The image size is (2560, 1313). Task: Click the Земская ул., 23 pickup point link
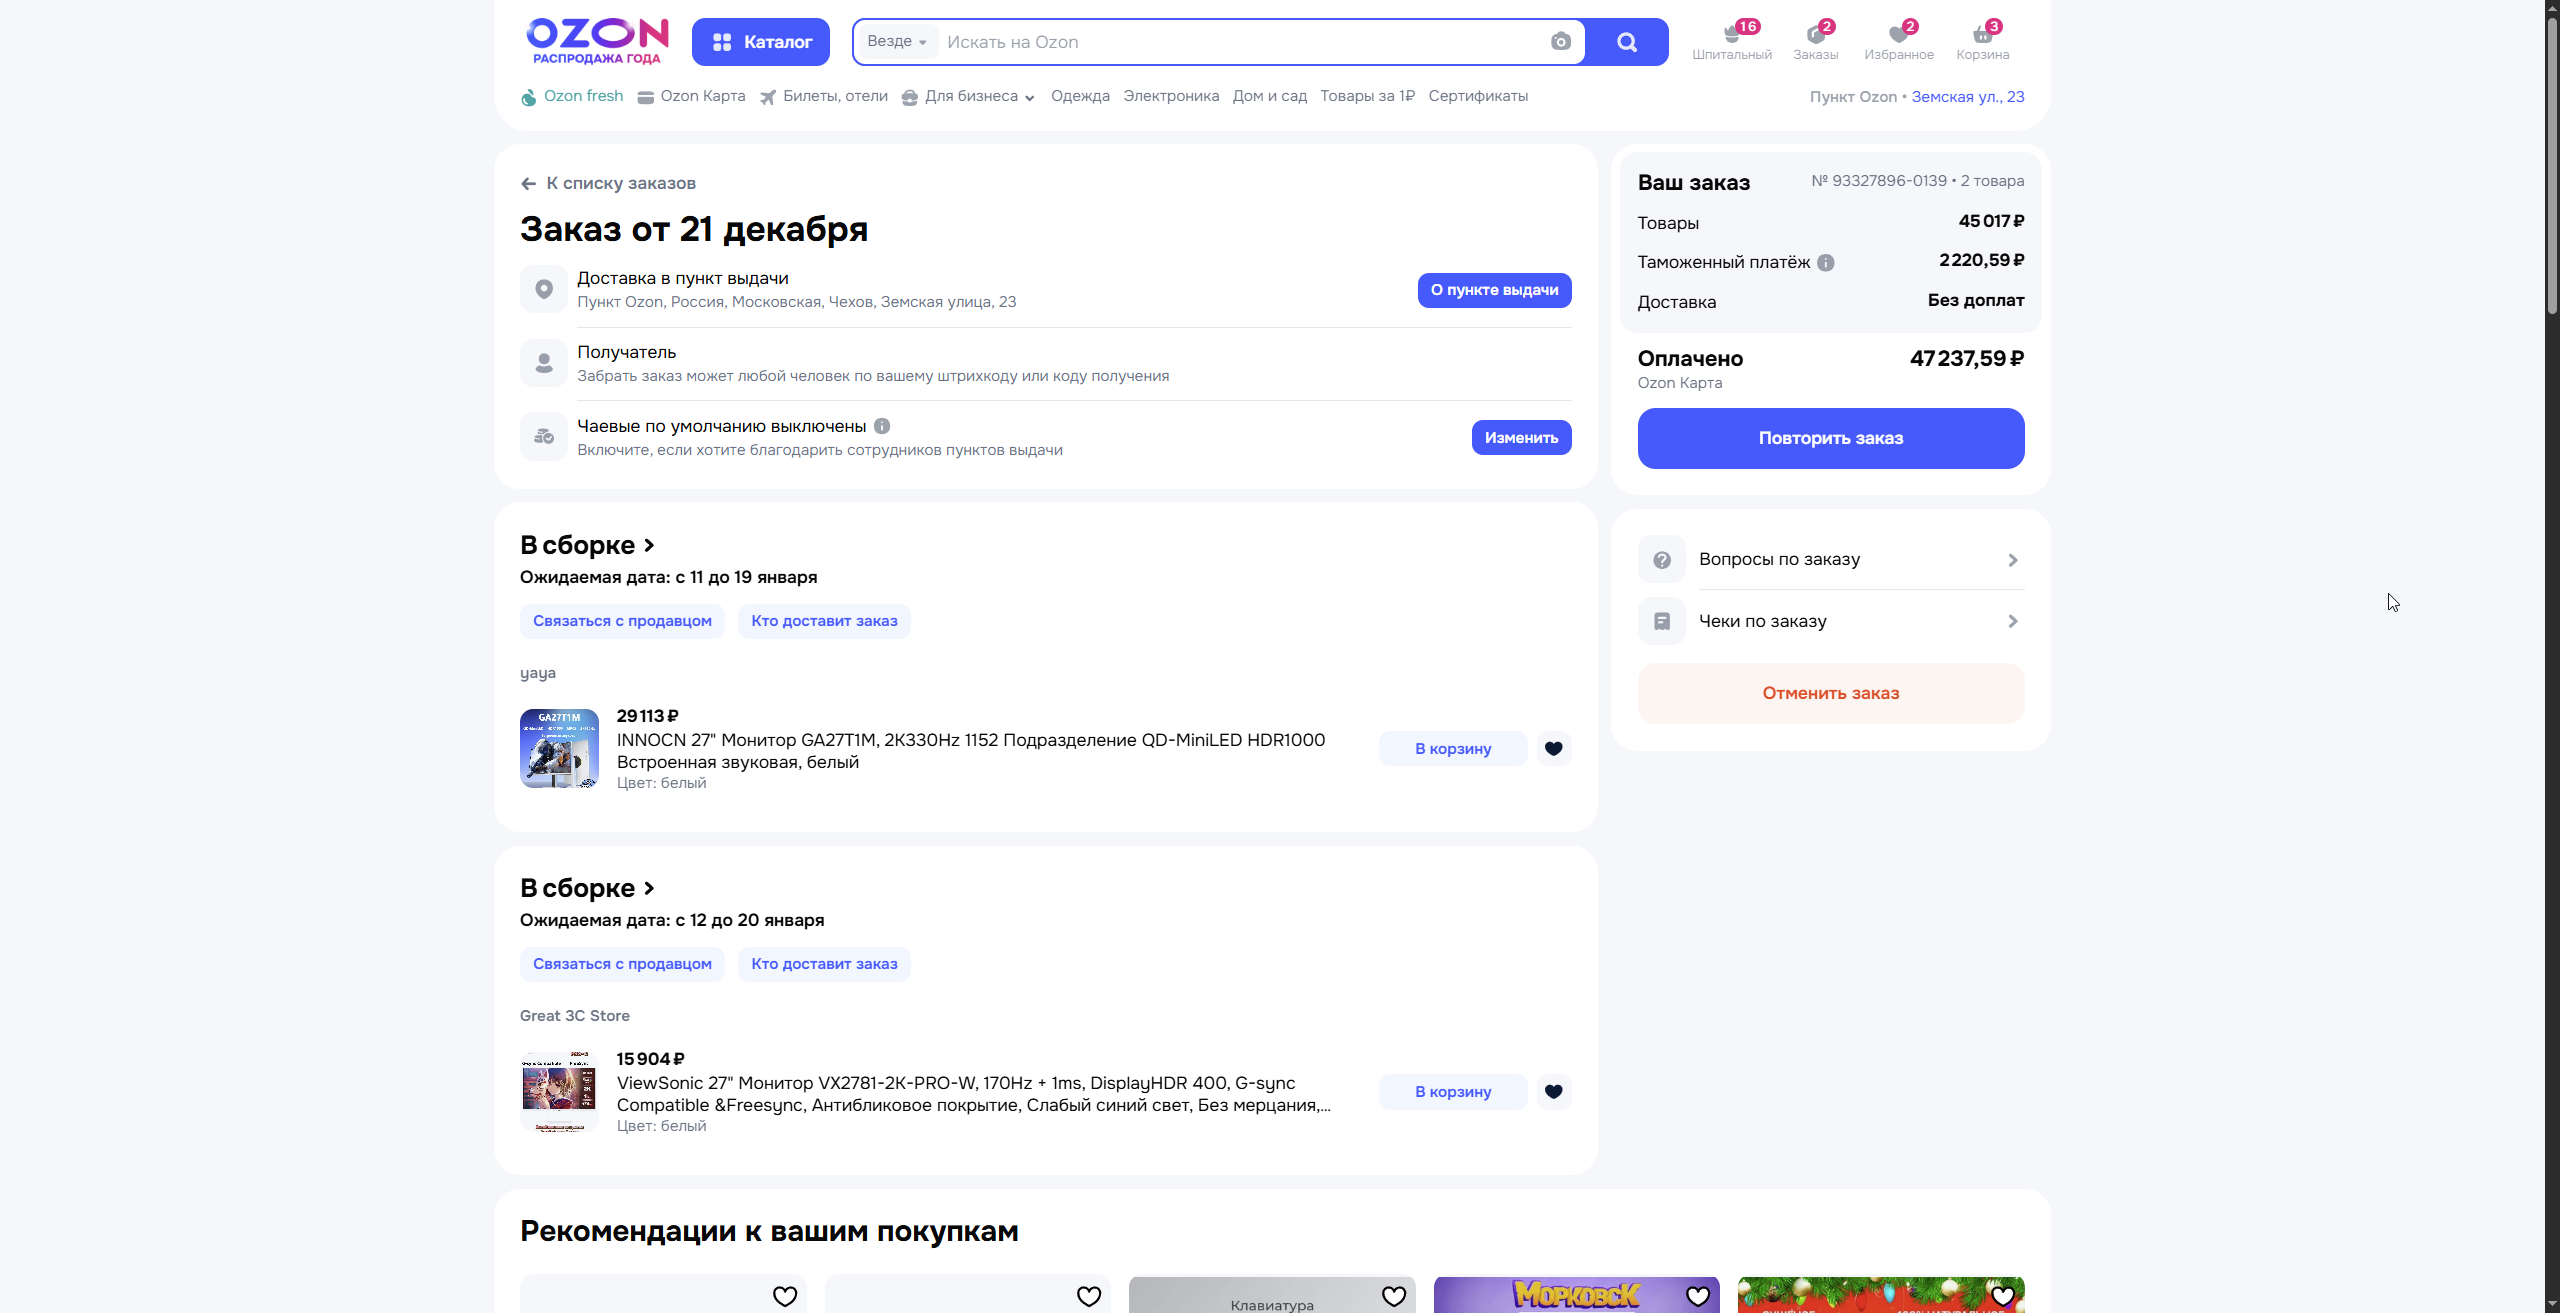[1968, 97]
